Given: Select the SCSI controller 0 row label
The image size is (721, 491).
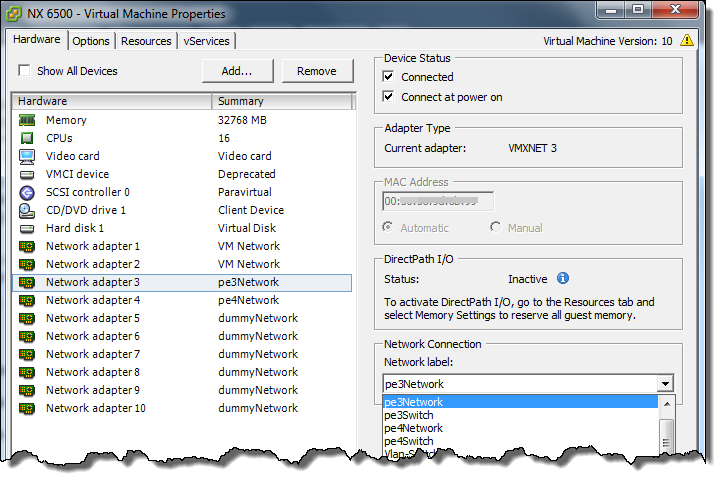Looking at the screenshot, I should pyautogui.click(x=88, y=192).
